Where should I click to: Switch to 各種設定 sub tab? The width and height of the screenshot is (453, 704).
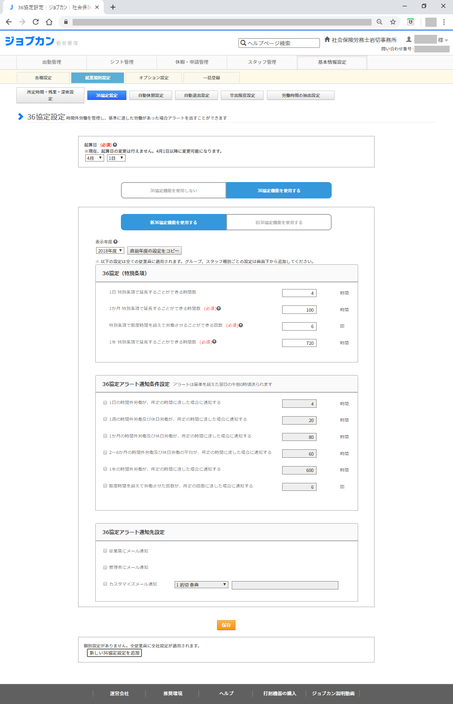[43, 78]
